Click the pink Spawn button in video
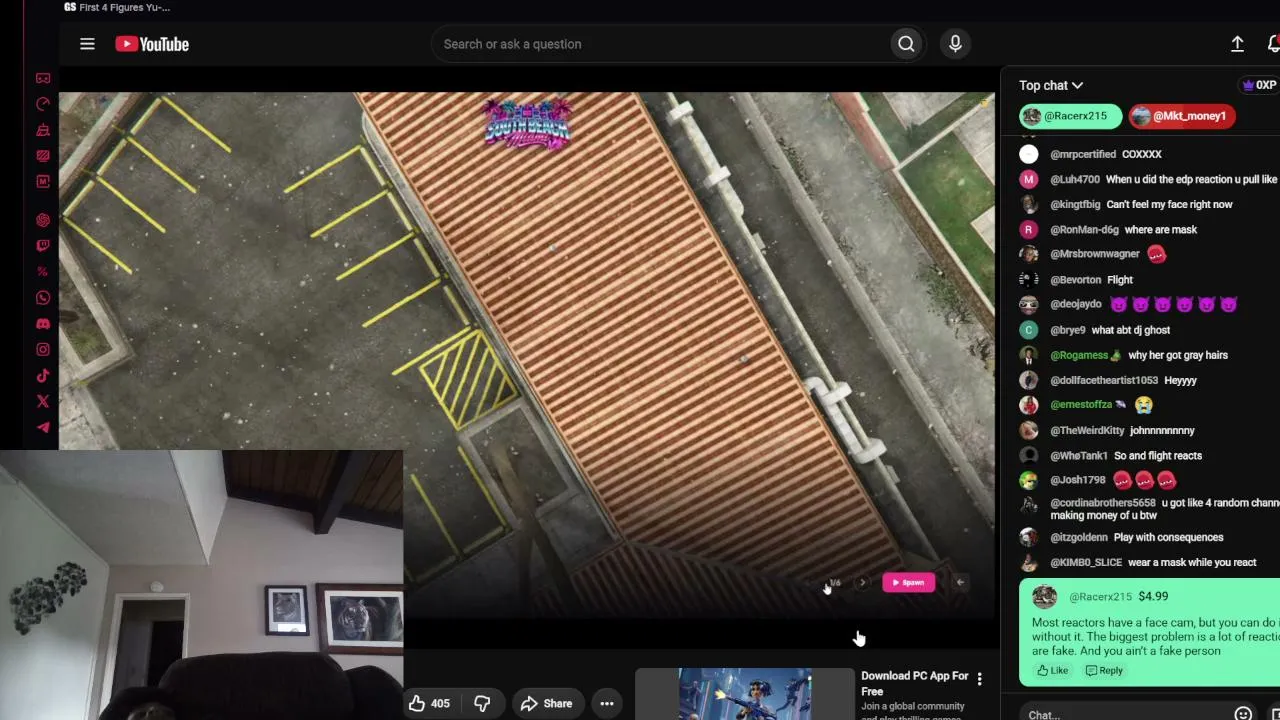Screen dimensions: 1280x720 (x=908, y=583)
